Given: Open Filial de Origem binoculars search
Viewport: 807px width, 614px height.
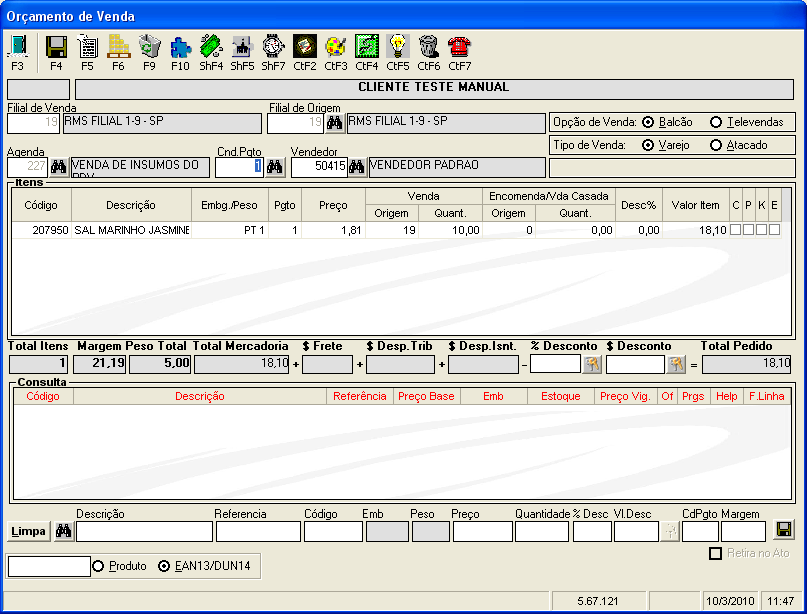Looking at the screenshot, I should tap(335, 123).
